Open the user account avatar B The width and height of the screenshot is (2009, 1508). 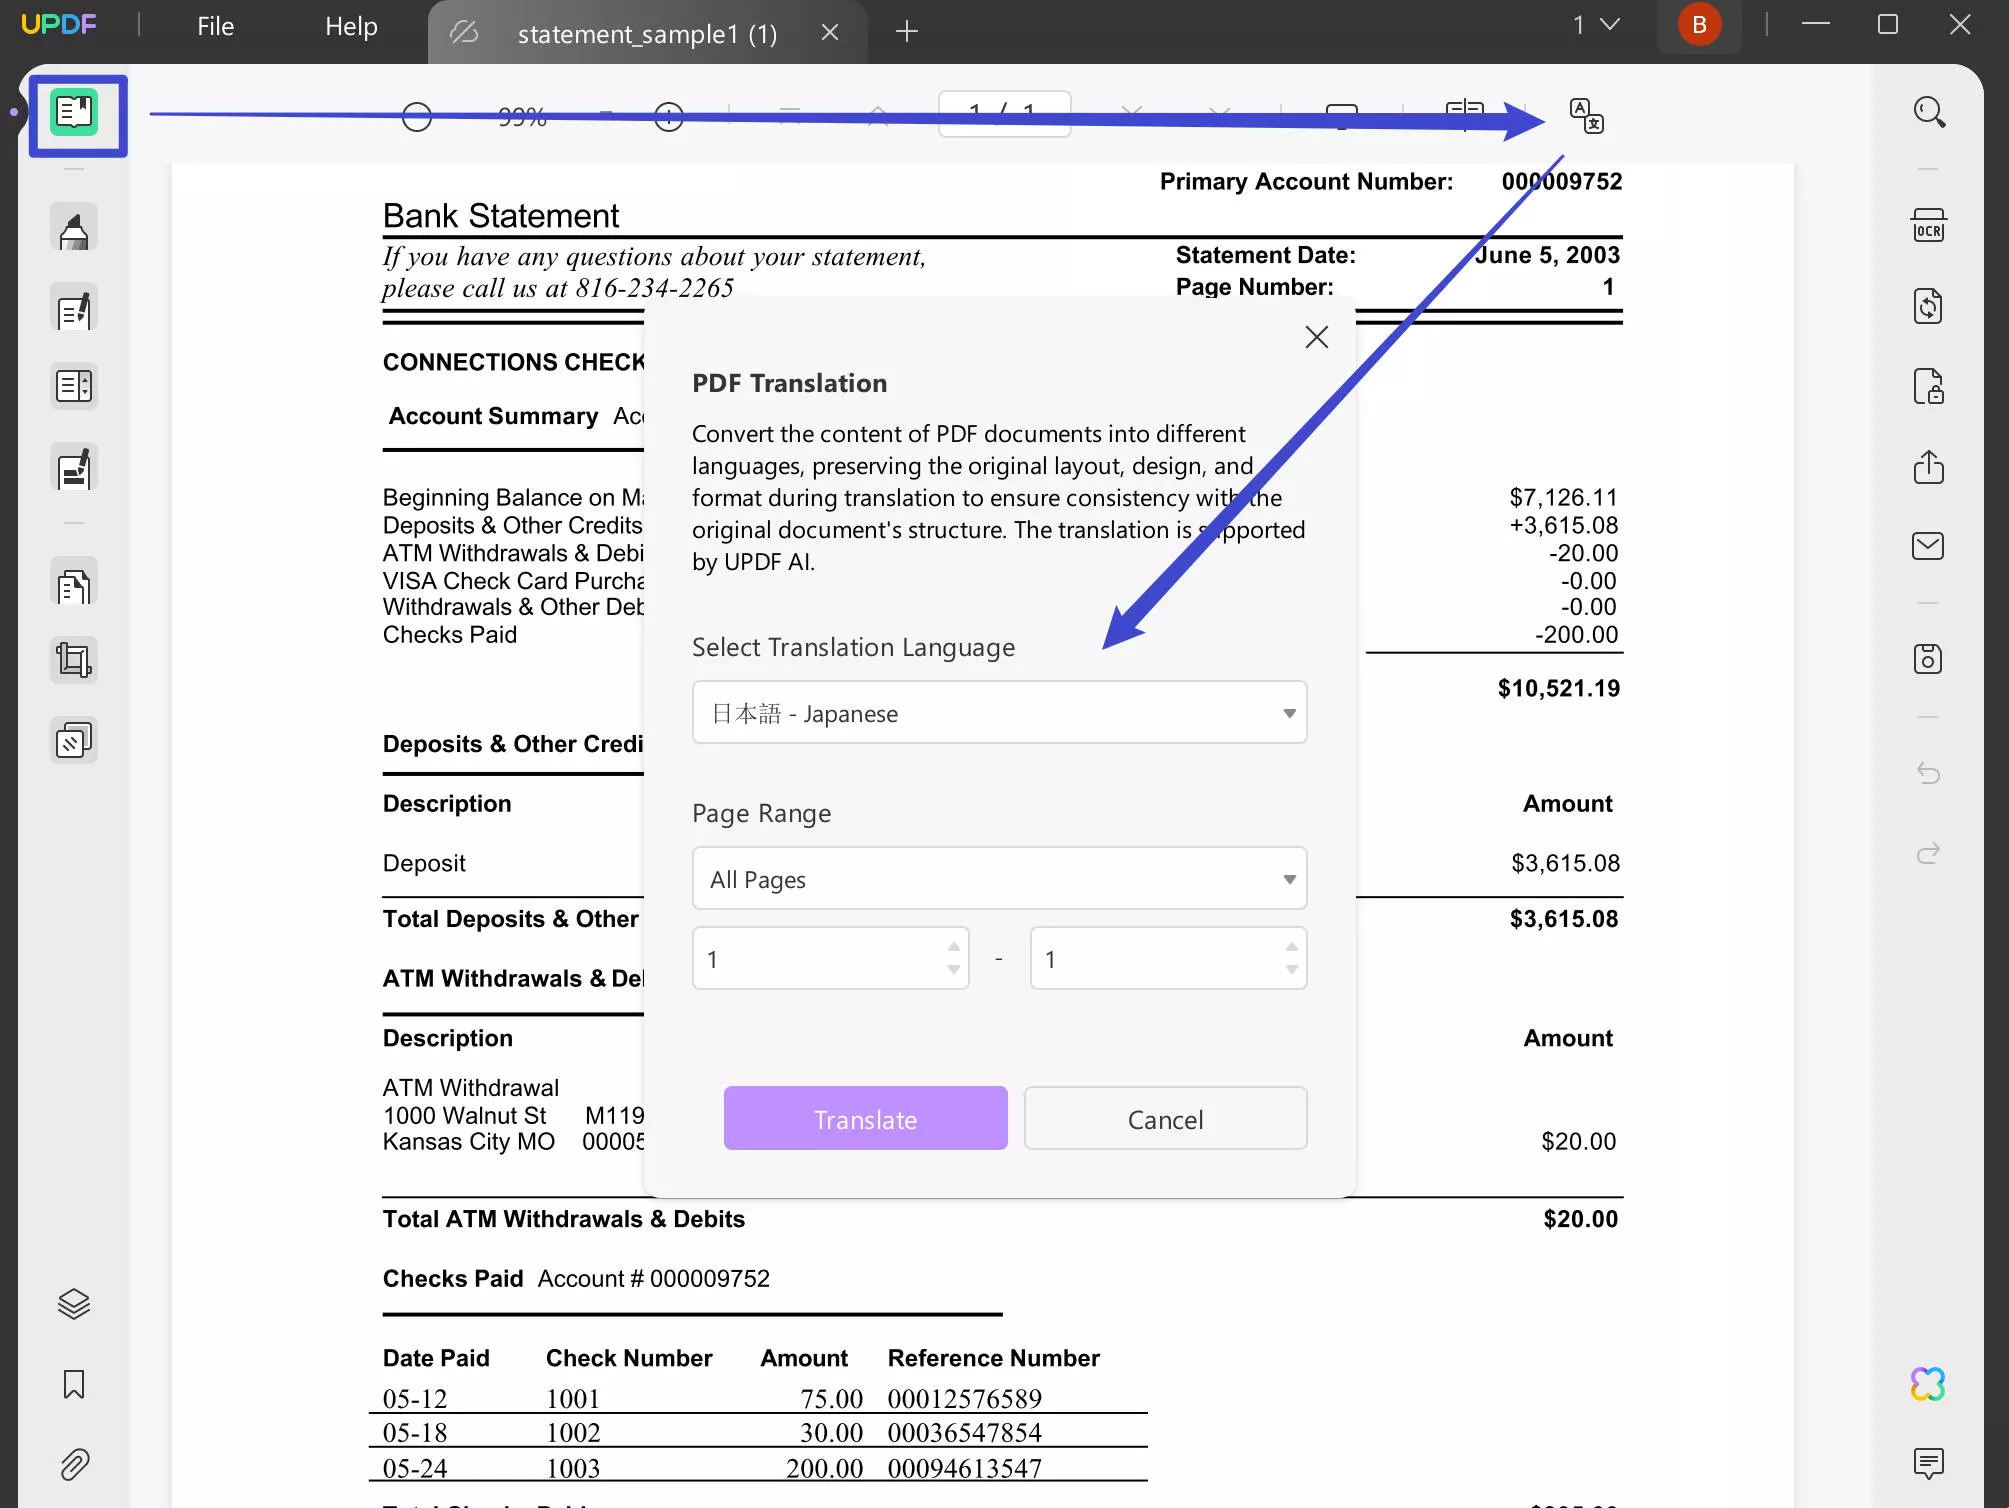tap(1699, 25)
